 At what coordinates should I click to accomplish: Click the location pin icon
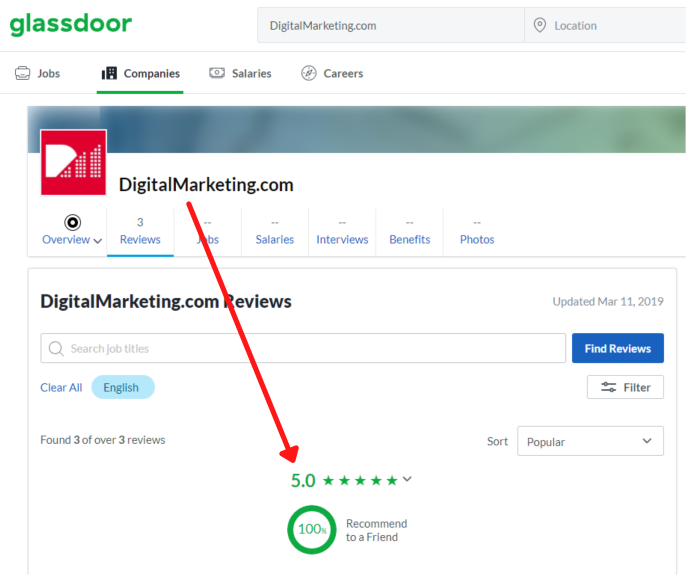pos(540,25)
